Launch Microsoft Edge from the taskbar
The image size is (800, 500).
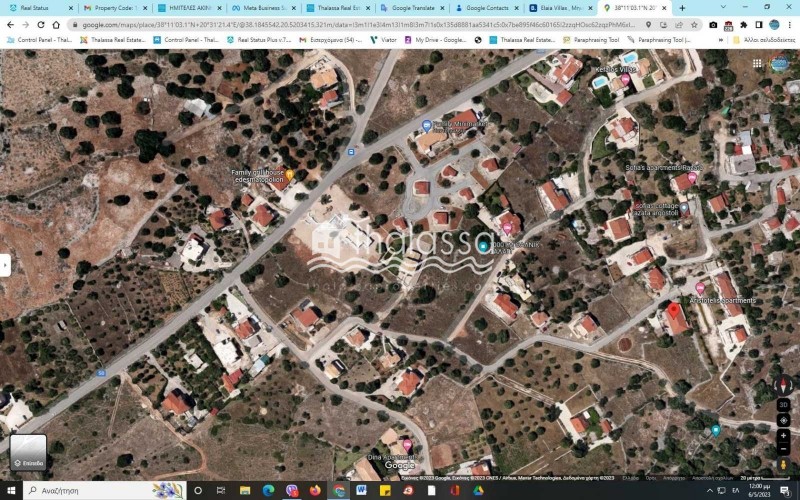click(268, 491)
